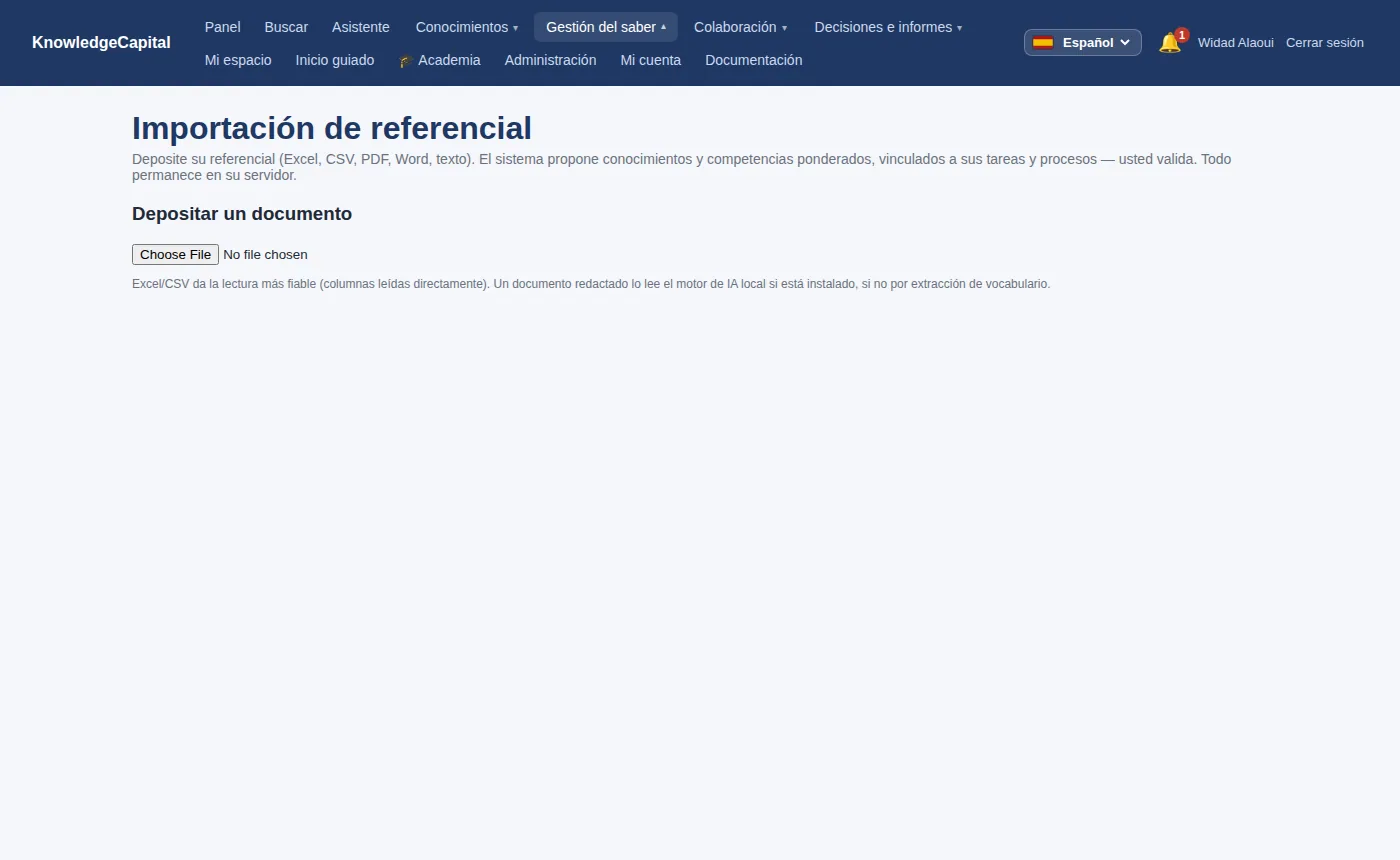
Task: Open the Widad Alaoui user profile
Action: point(1236,43)
